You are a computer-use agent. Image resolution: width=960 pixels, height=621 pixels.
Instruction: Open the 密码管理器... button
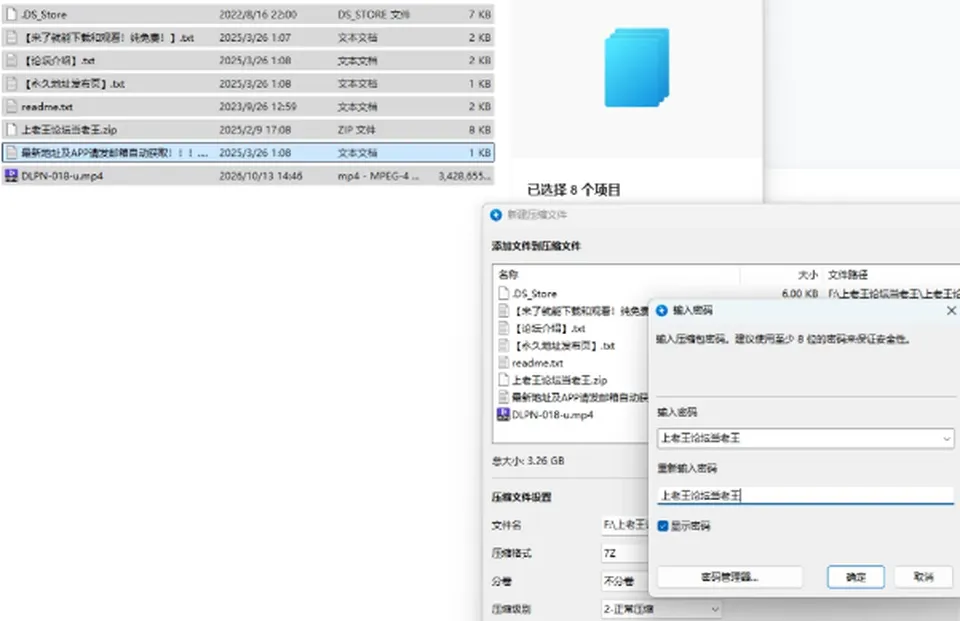730,577
